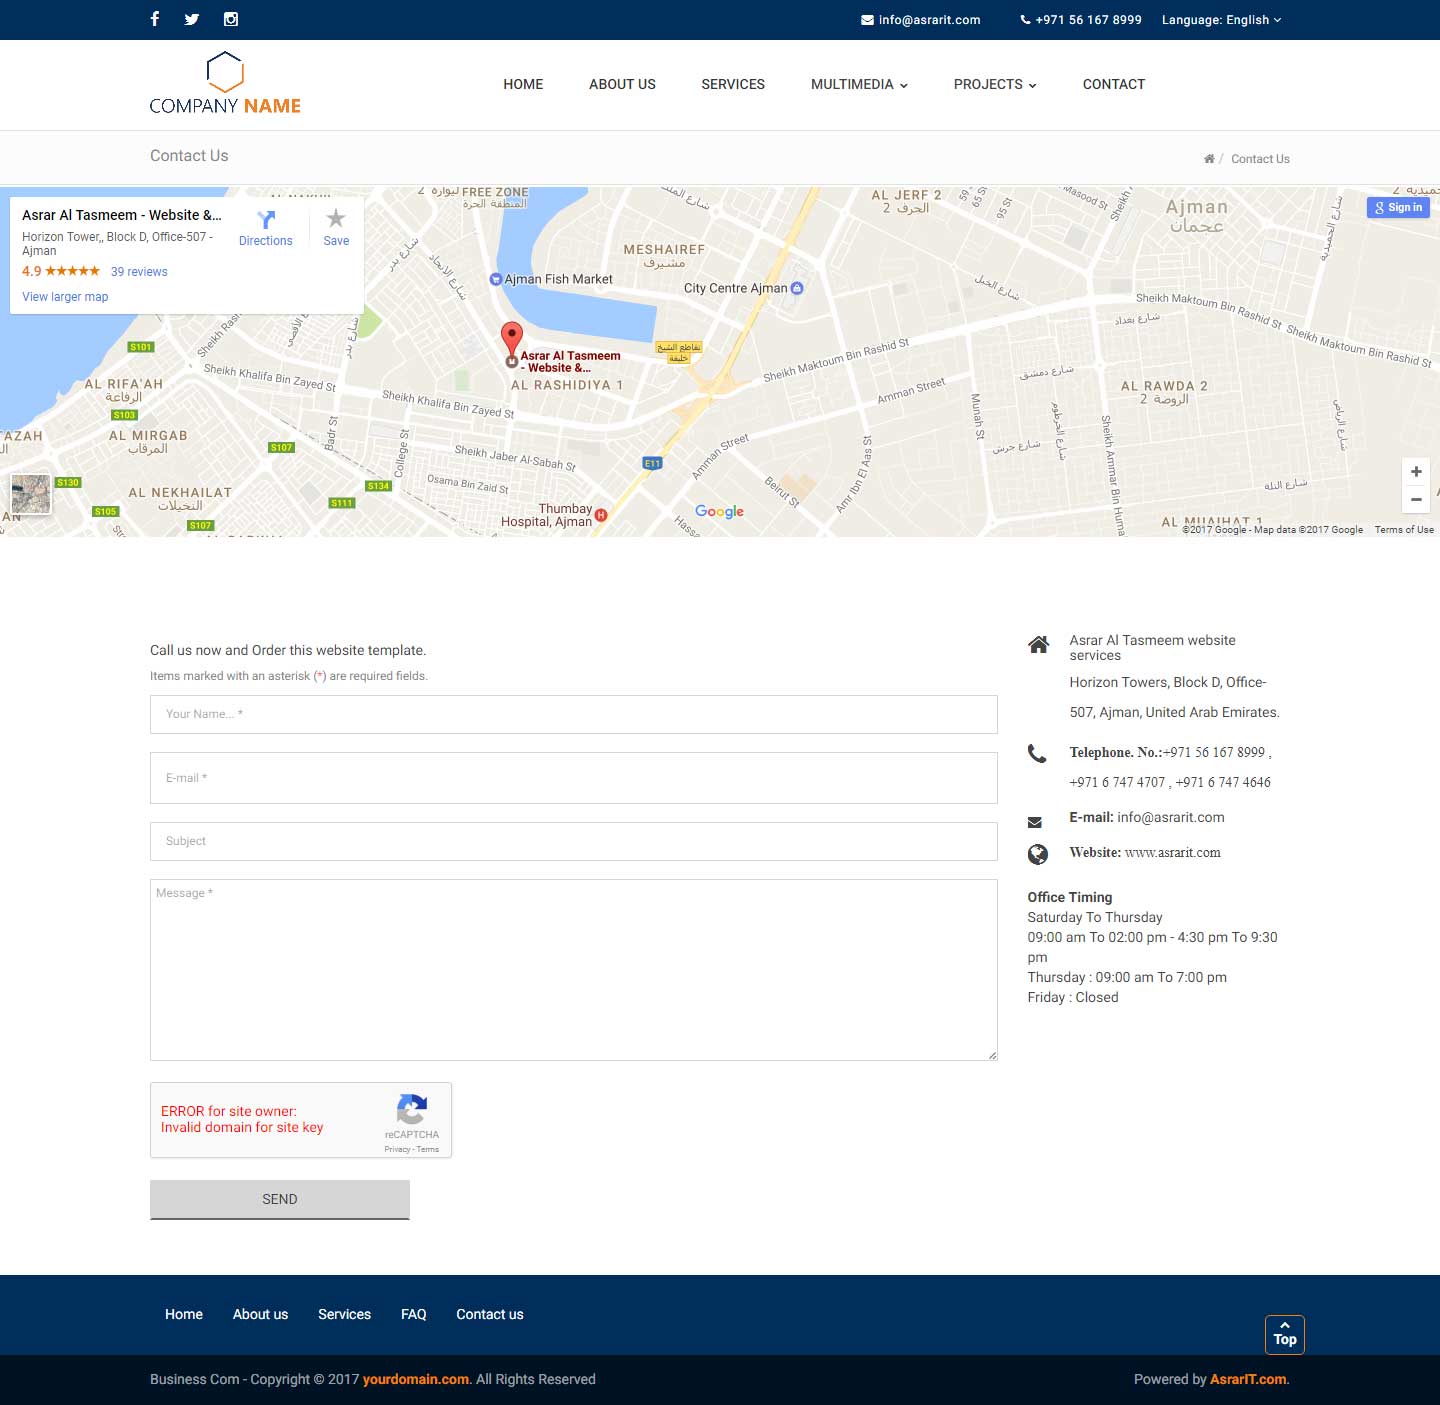Click the envelope icon in top bar
Image resolution: width=1440 pixels, height=1405 pixels.
pyautogui.click(x=867, y=20)
